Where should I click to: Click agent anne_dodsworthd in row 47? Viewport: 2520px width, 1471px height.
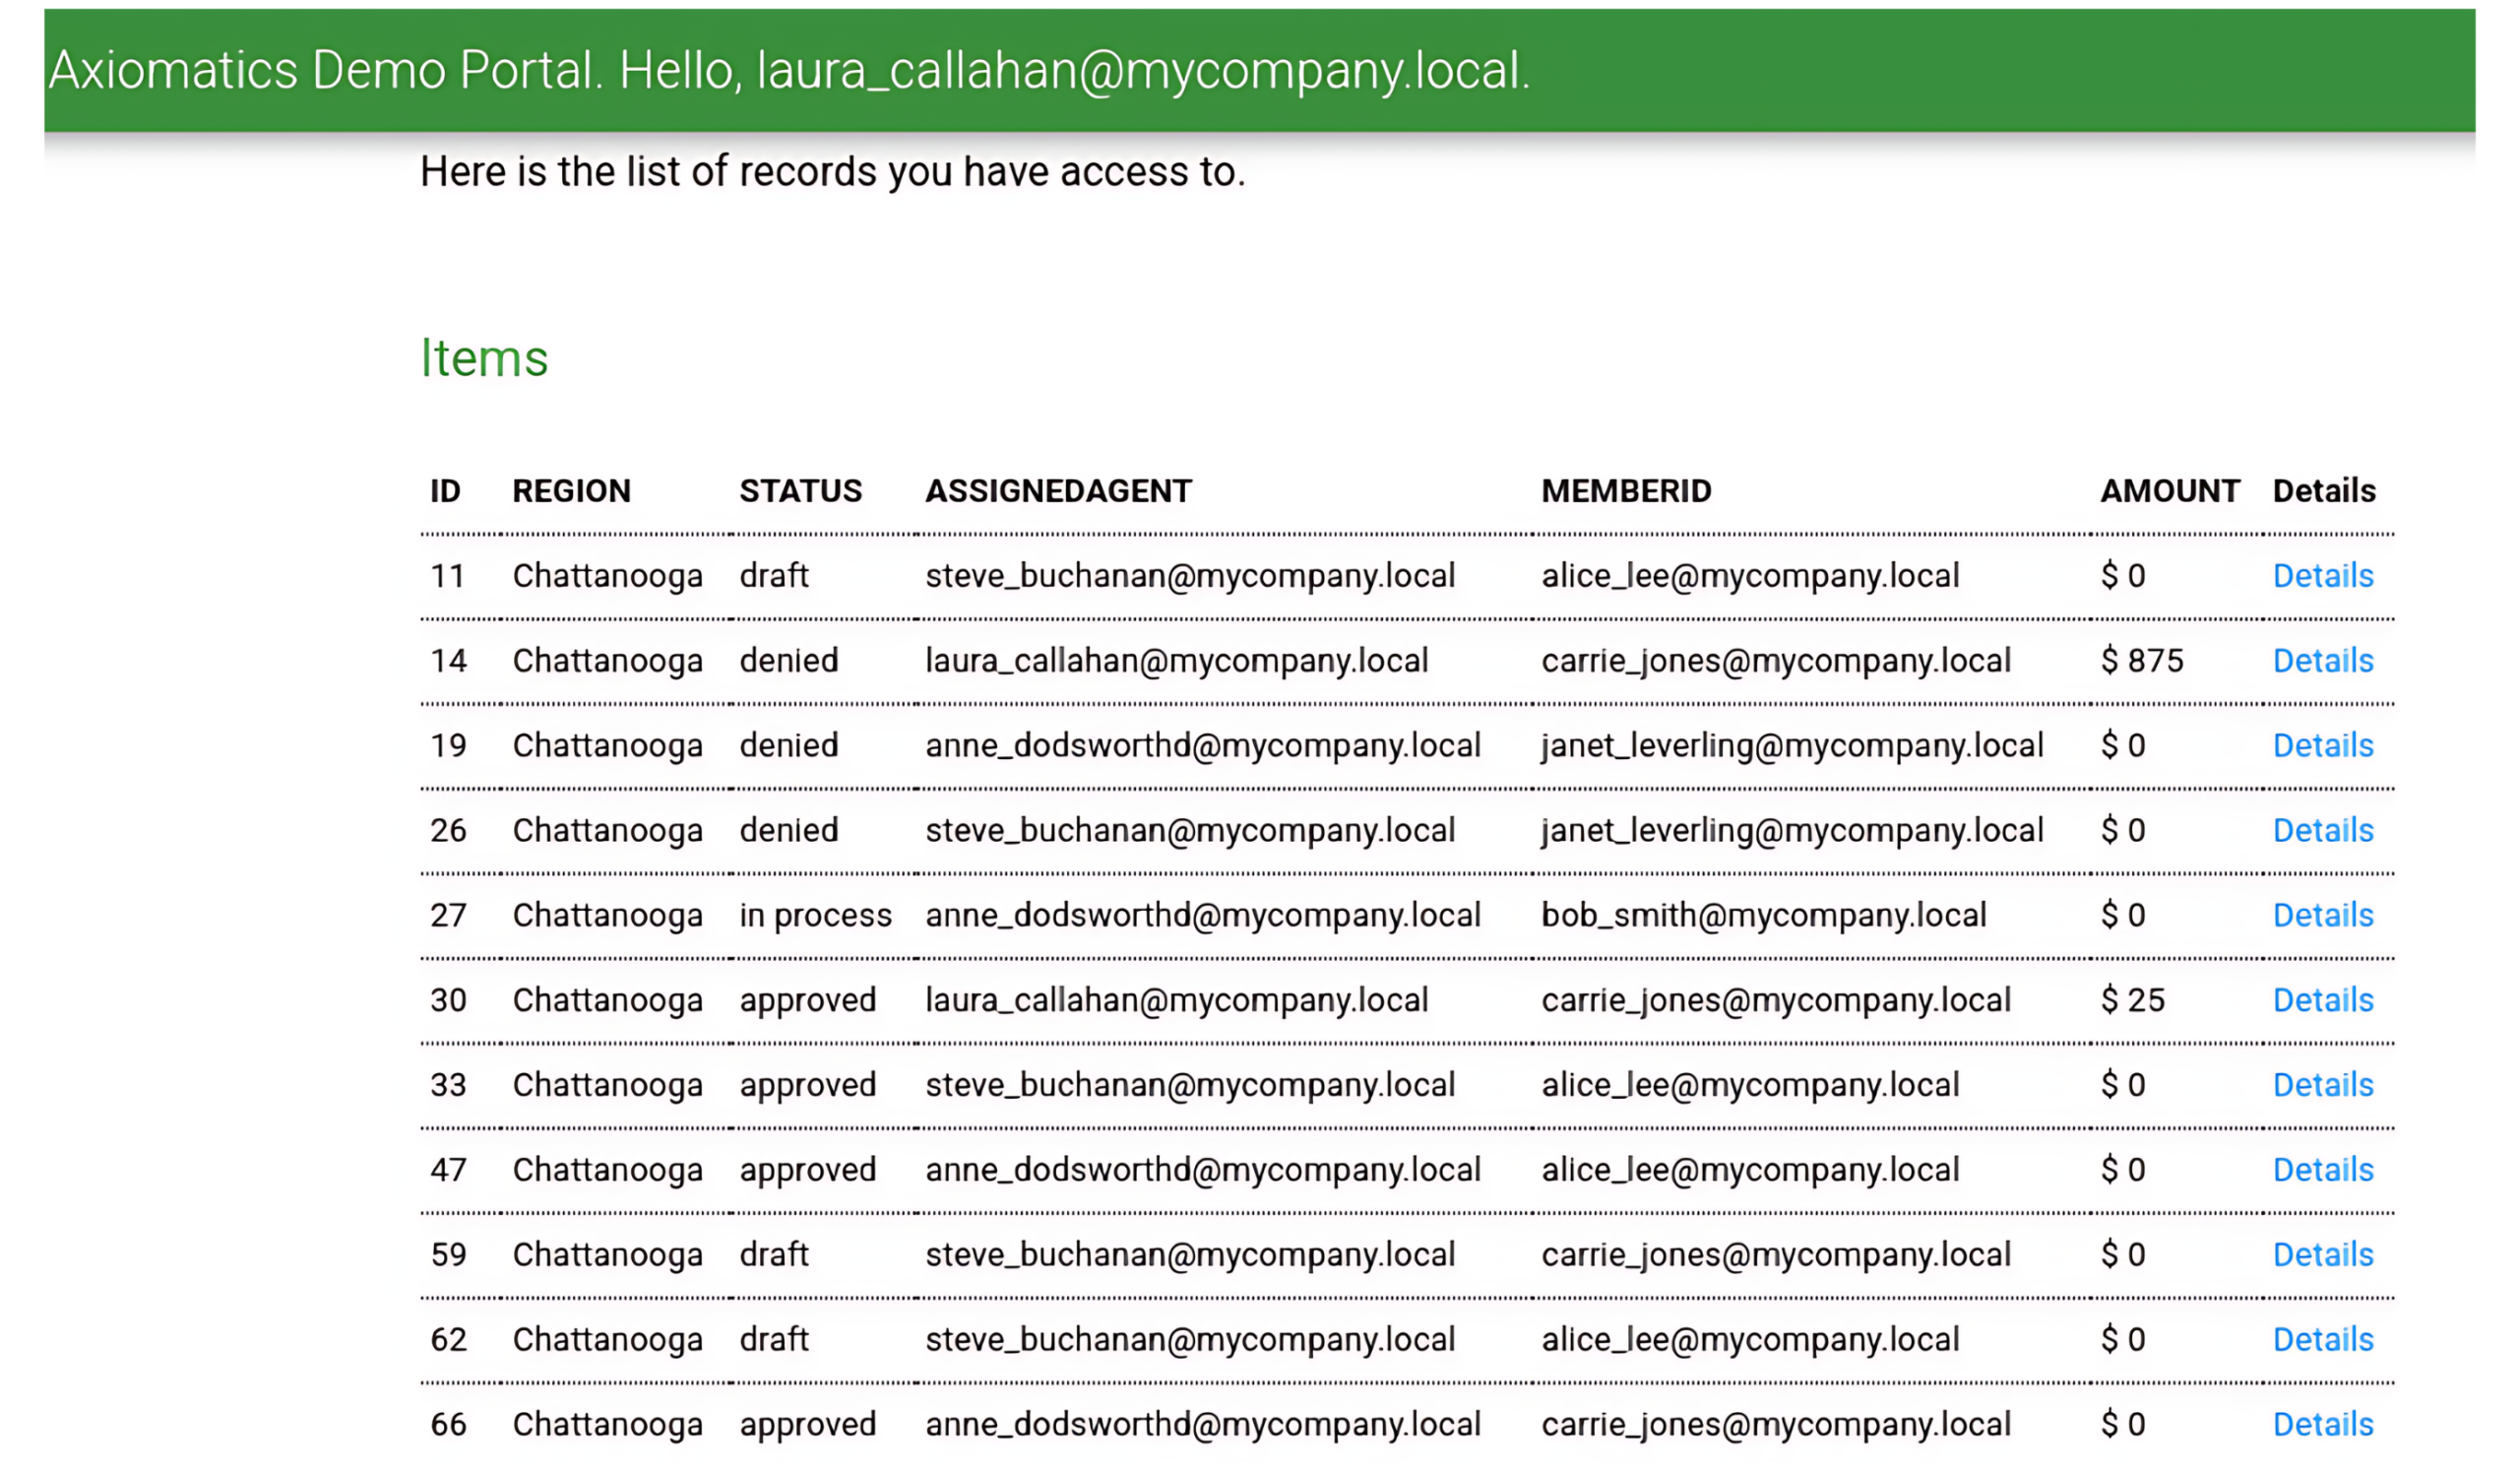1203,1170
